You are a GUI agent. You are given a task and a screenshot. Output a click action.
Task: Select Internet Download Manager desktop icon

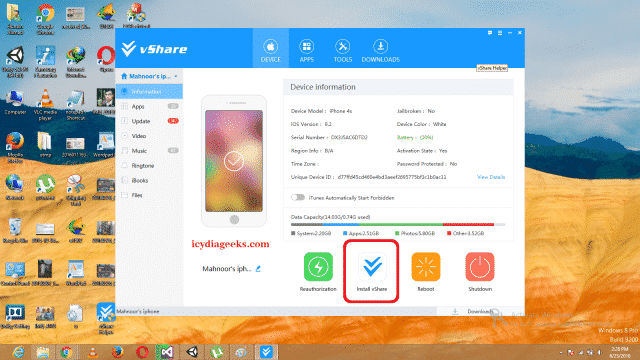[76, 62]
